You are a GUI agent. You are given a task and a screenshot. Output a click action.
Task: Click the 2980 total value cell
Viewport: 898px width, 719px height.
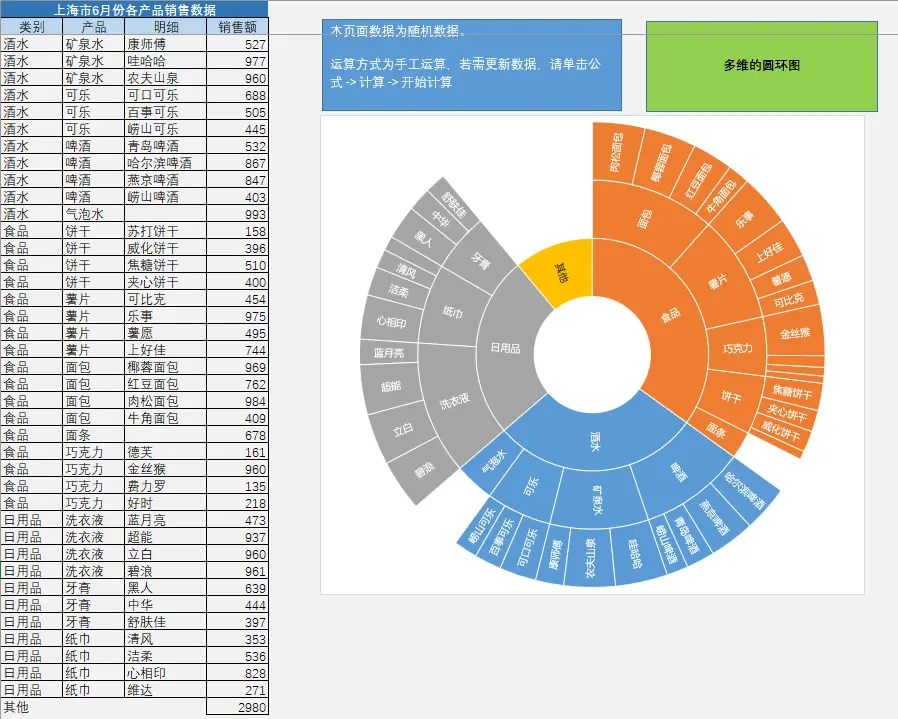tap(236, 706)
